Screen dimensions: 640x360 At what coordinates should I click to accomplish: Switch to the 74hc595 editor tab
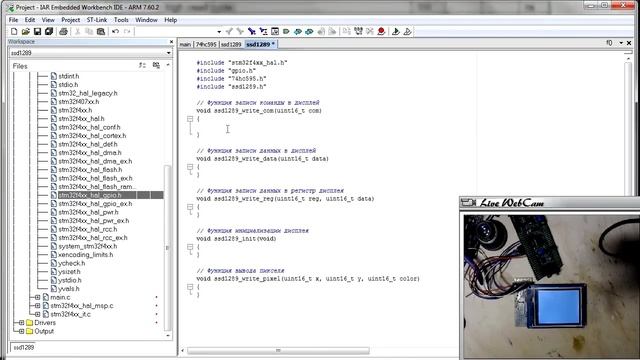[x=206, y=44]
